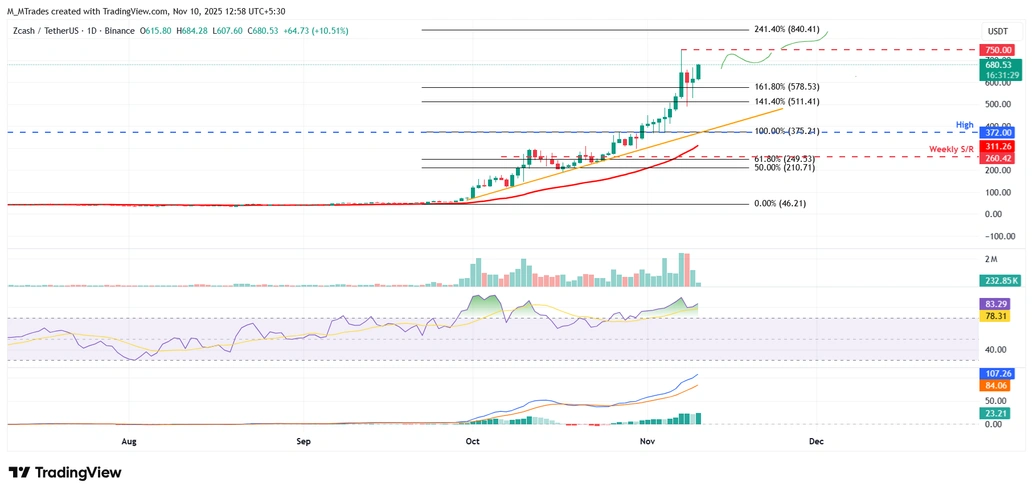Click the red 750.00 price label

pyautogui.click(x=996, y=49)
